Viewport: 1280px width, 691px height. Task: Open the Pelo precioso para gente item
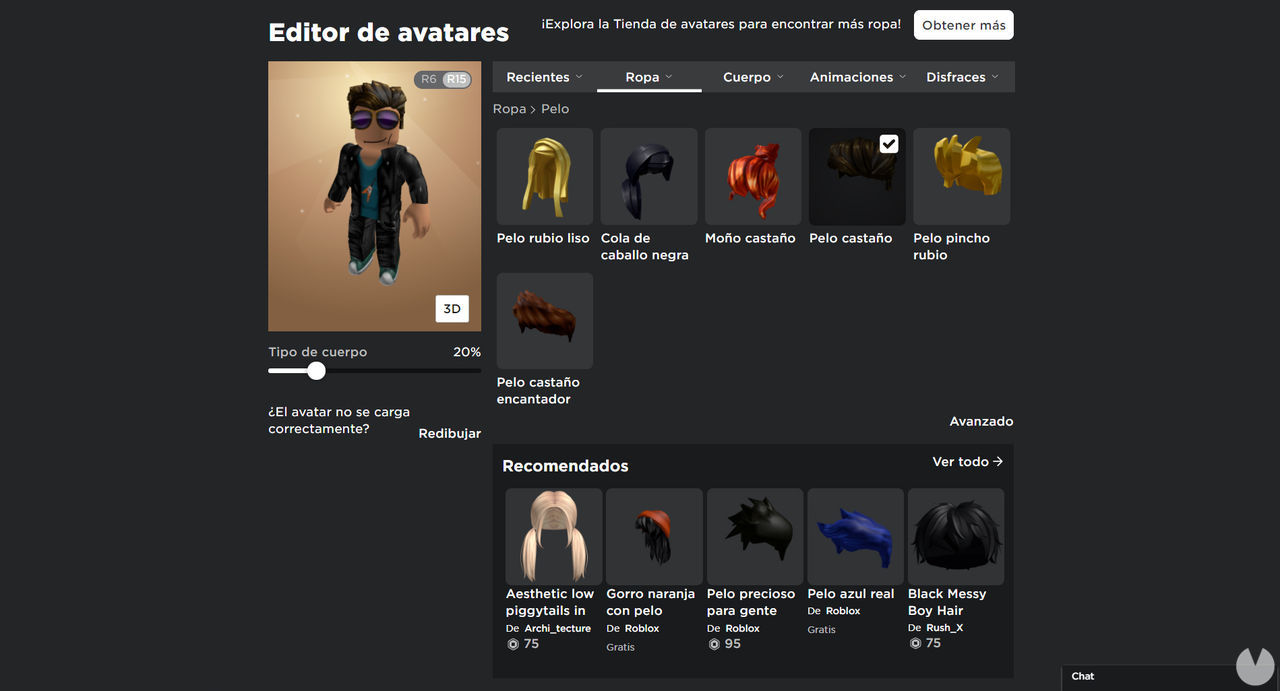point(755,536)
